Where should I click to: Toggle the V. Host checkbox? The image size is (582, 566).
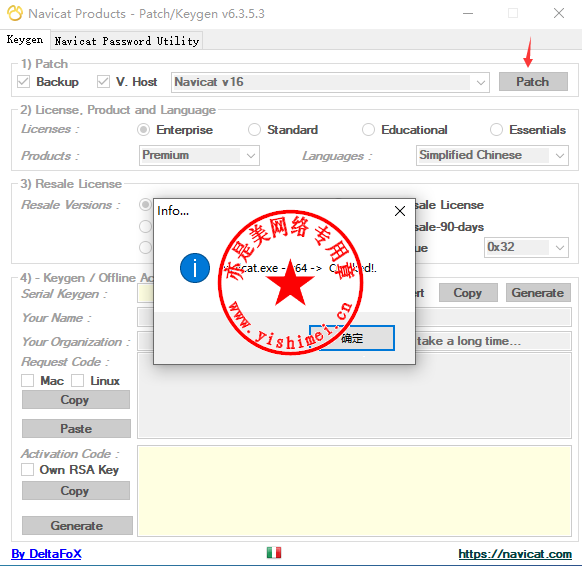click(103, 82)
